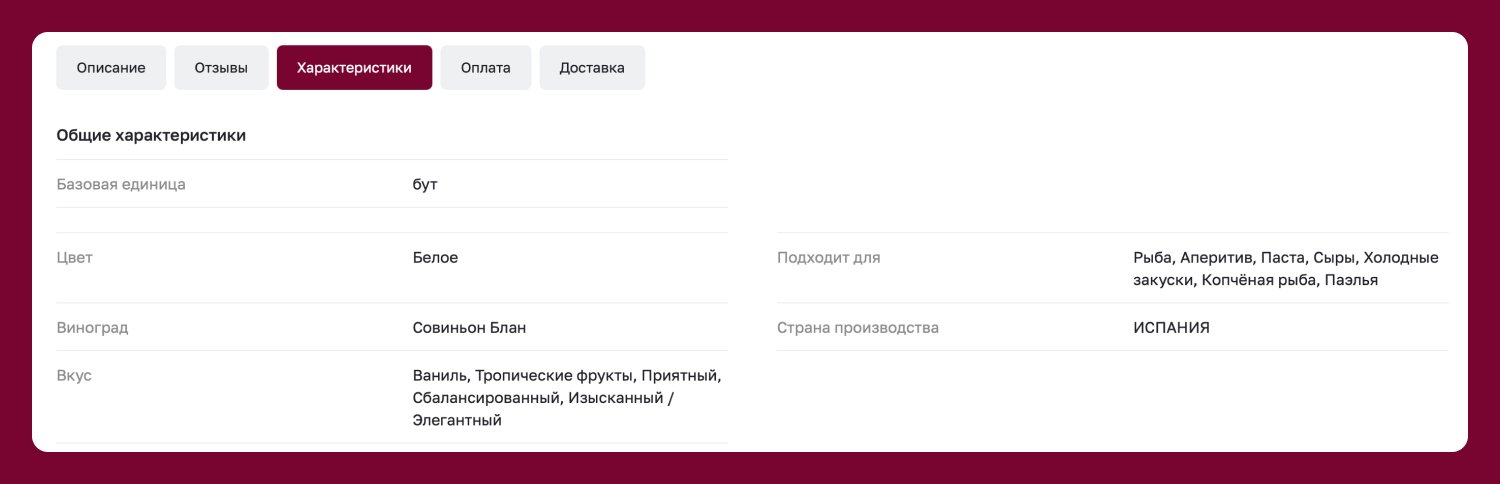The width and height of the screenshot is (1500, 484).
Task: Open the Совиньон Блан grape value
Action: coord(469,327)
